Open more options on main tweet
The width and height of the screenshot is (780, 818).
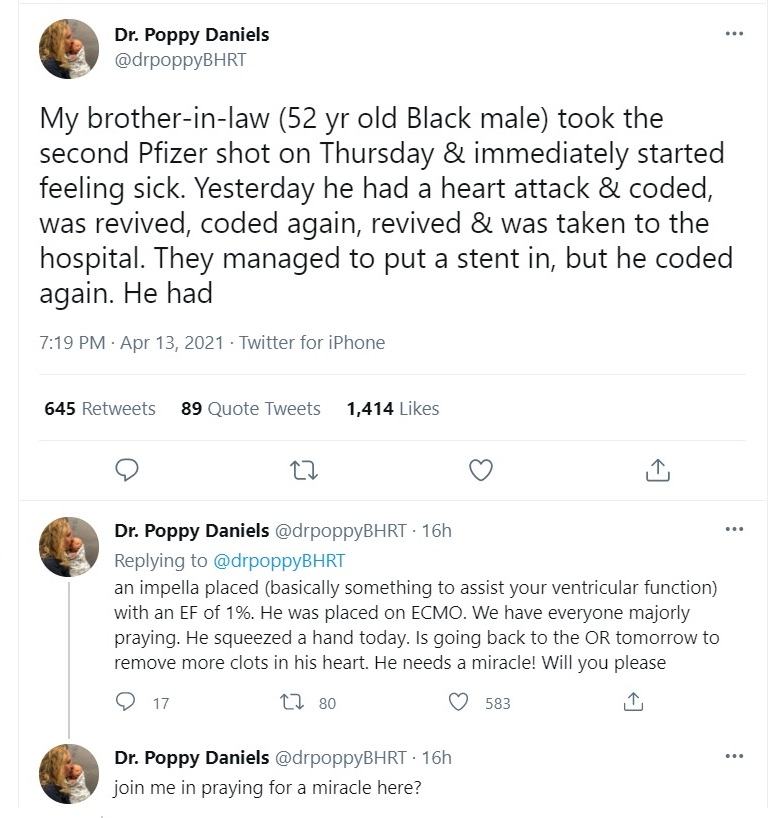click(x=734, y=34)
